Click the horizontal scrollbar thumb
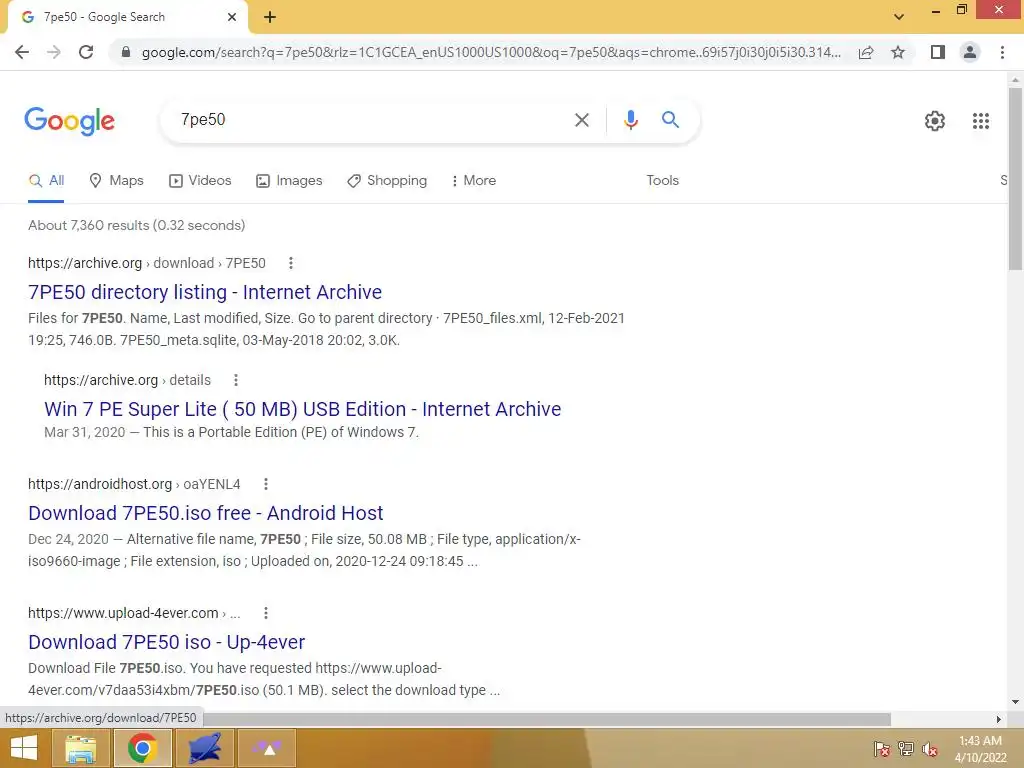Image resolution: width=1024 pixels, height=768 pixels. (547, 719)
